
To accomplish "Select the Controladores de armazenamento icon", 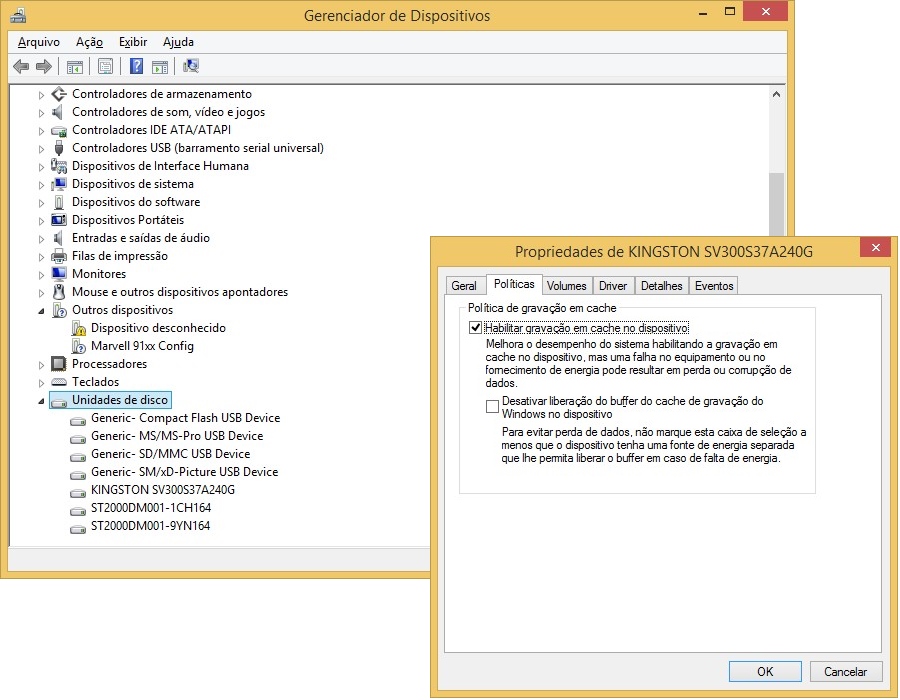I will point(59,94).
